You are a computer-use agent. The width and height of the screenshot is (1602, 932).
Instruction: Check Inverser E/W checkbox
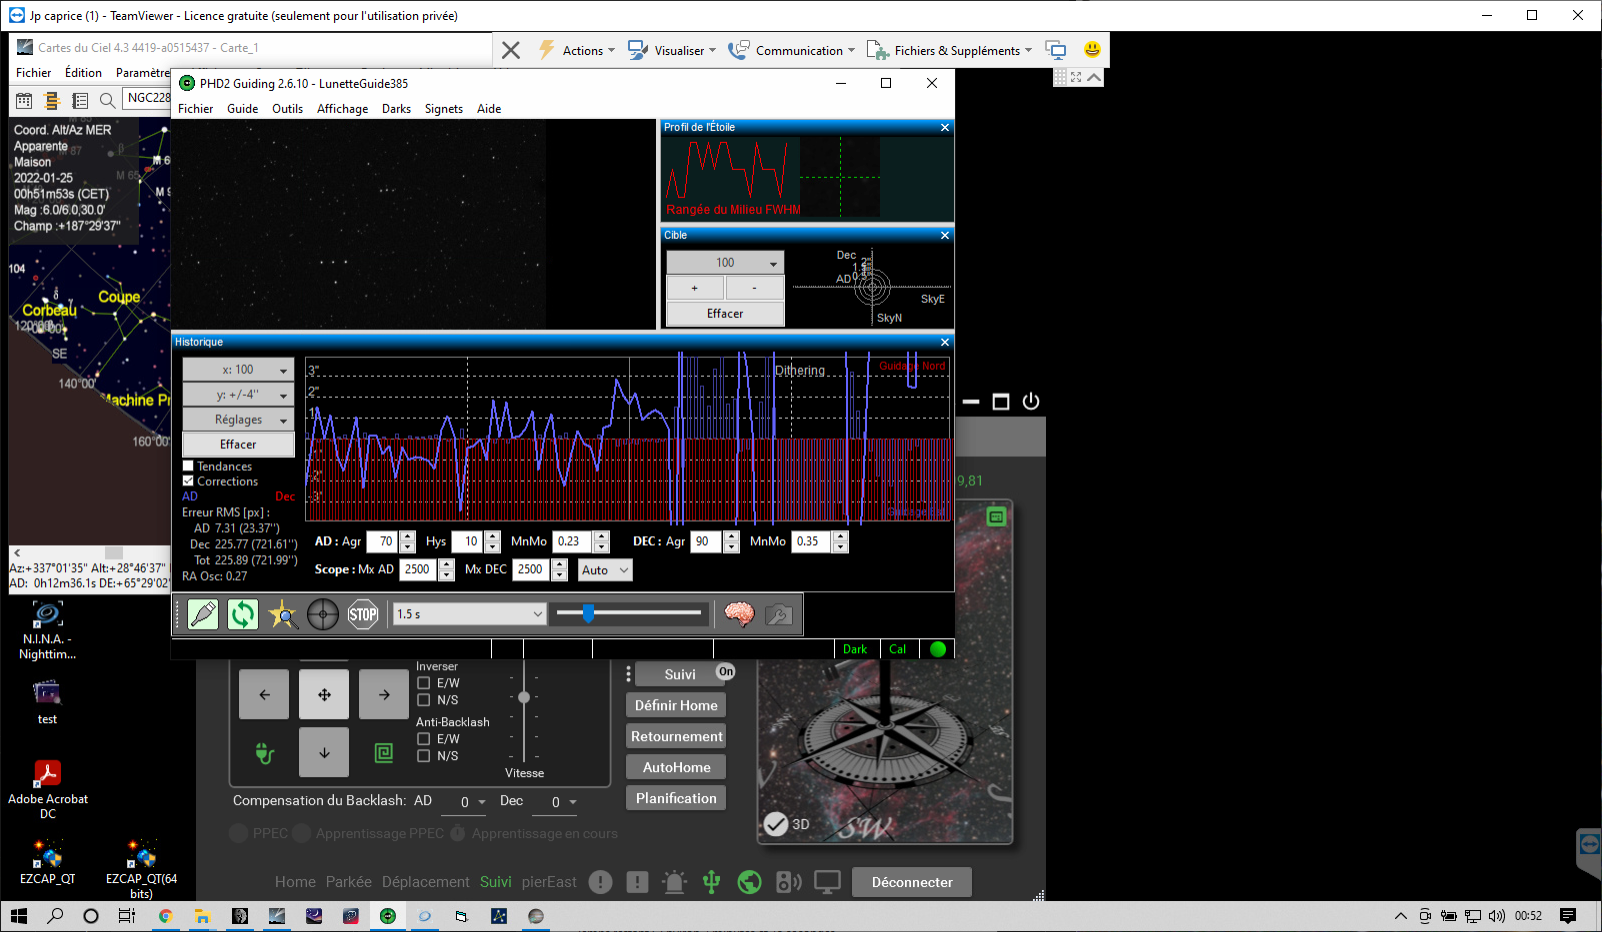(x=423, y=683)
